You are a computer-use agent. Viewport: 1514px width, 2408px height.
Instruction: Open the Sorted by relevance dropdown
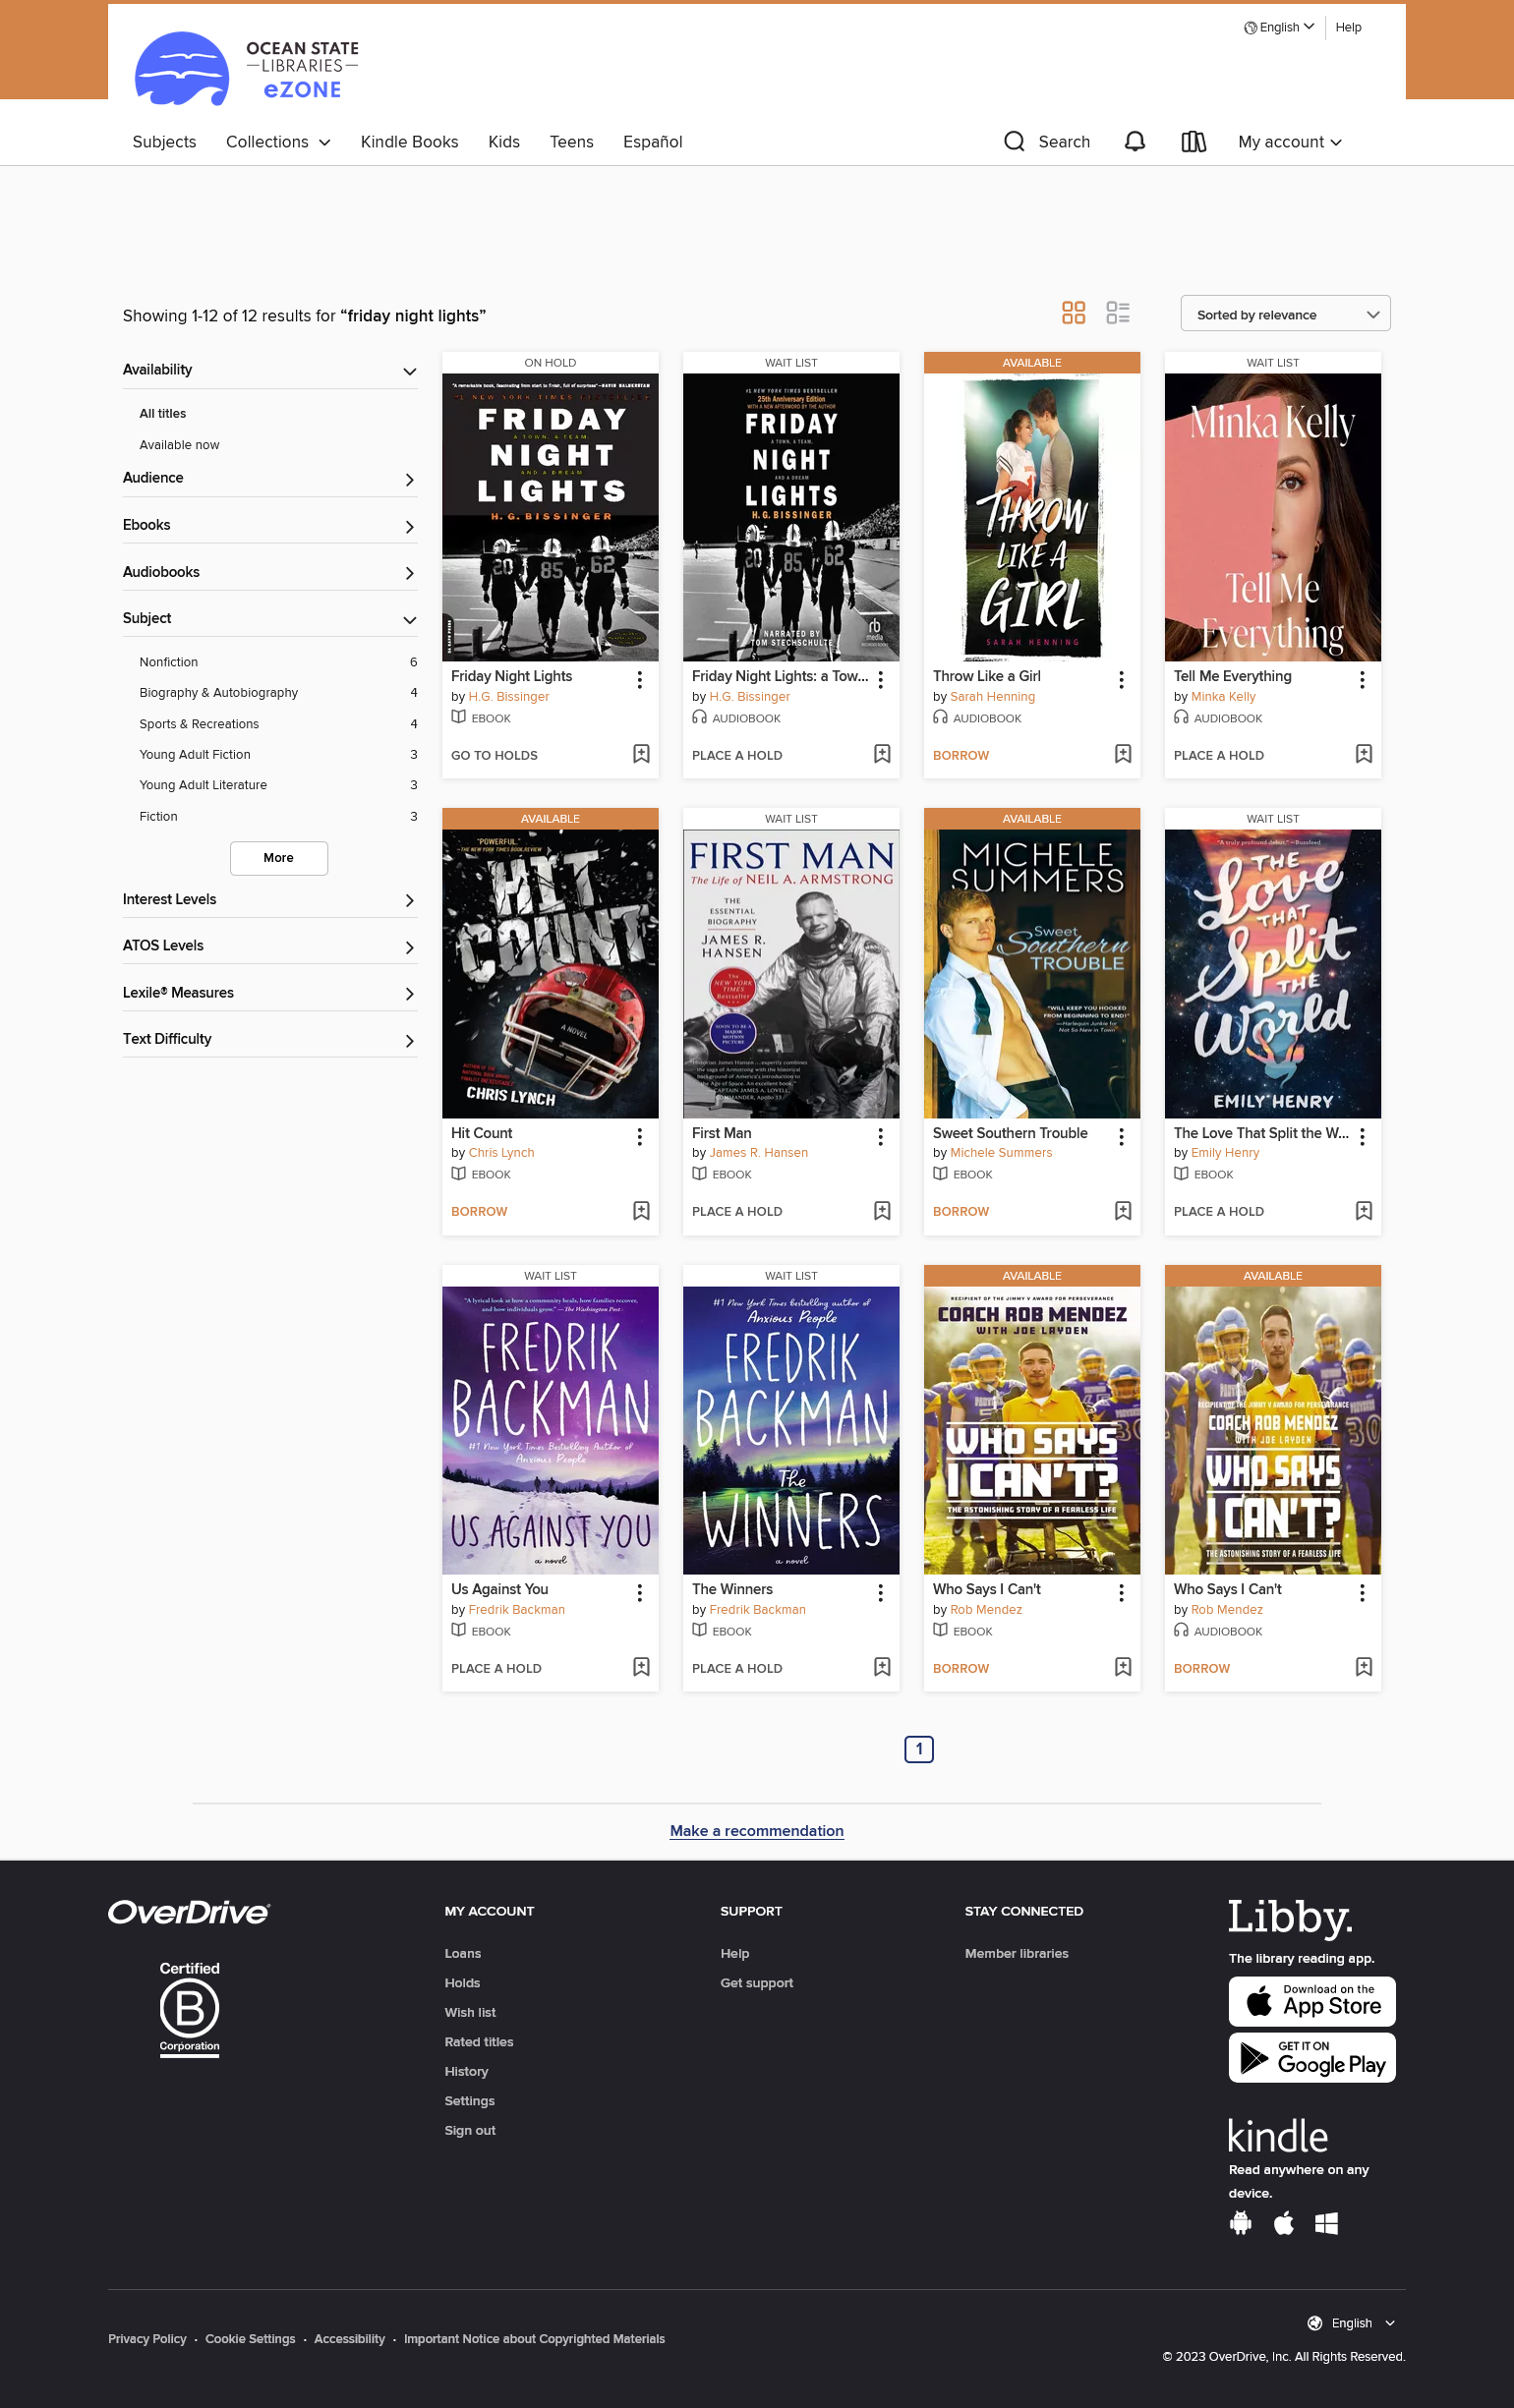click(1285, 314)
